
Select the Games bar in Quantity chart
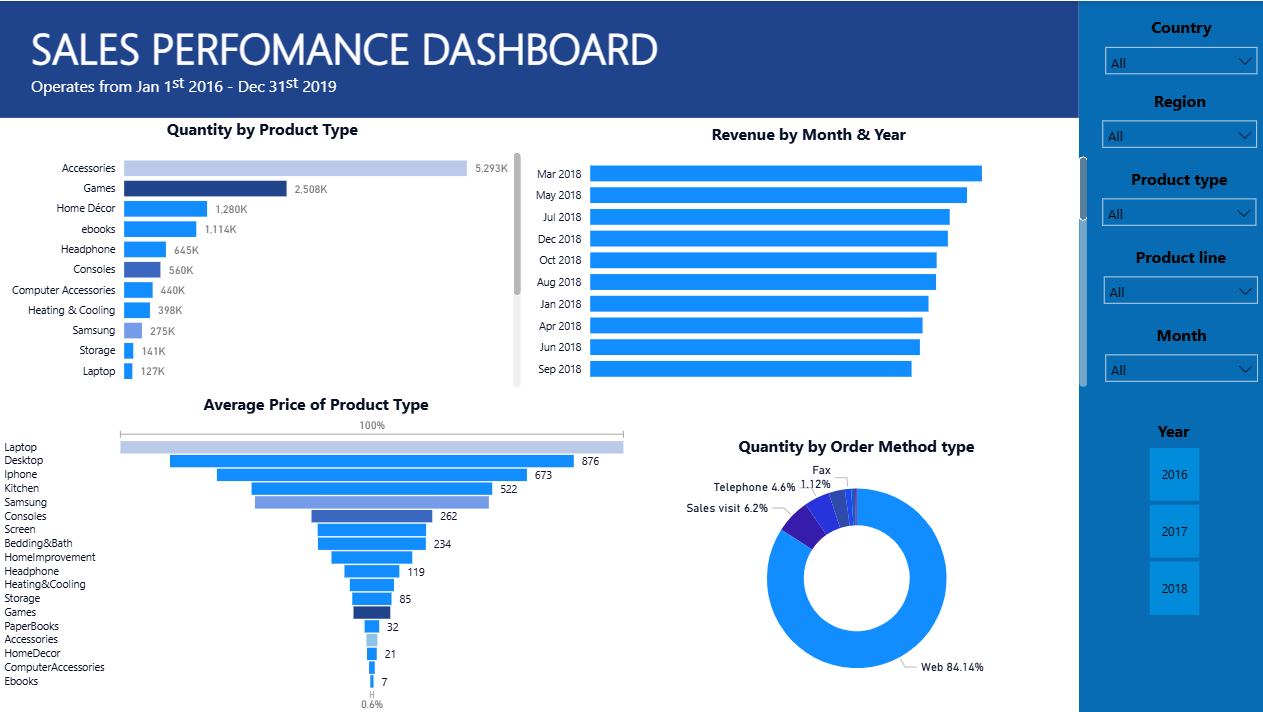point(205,188)
